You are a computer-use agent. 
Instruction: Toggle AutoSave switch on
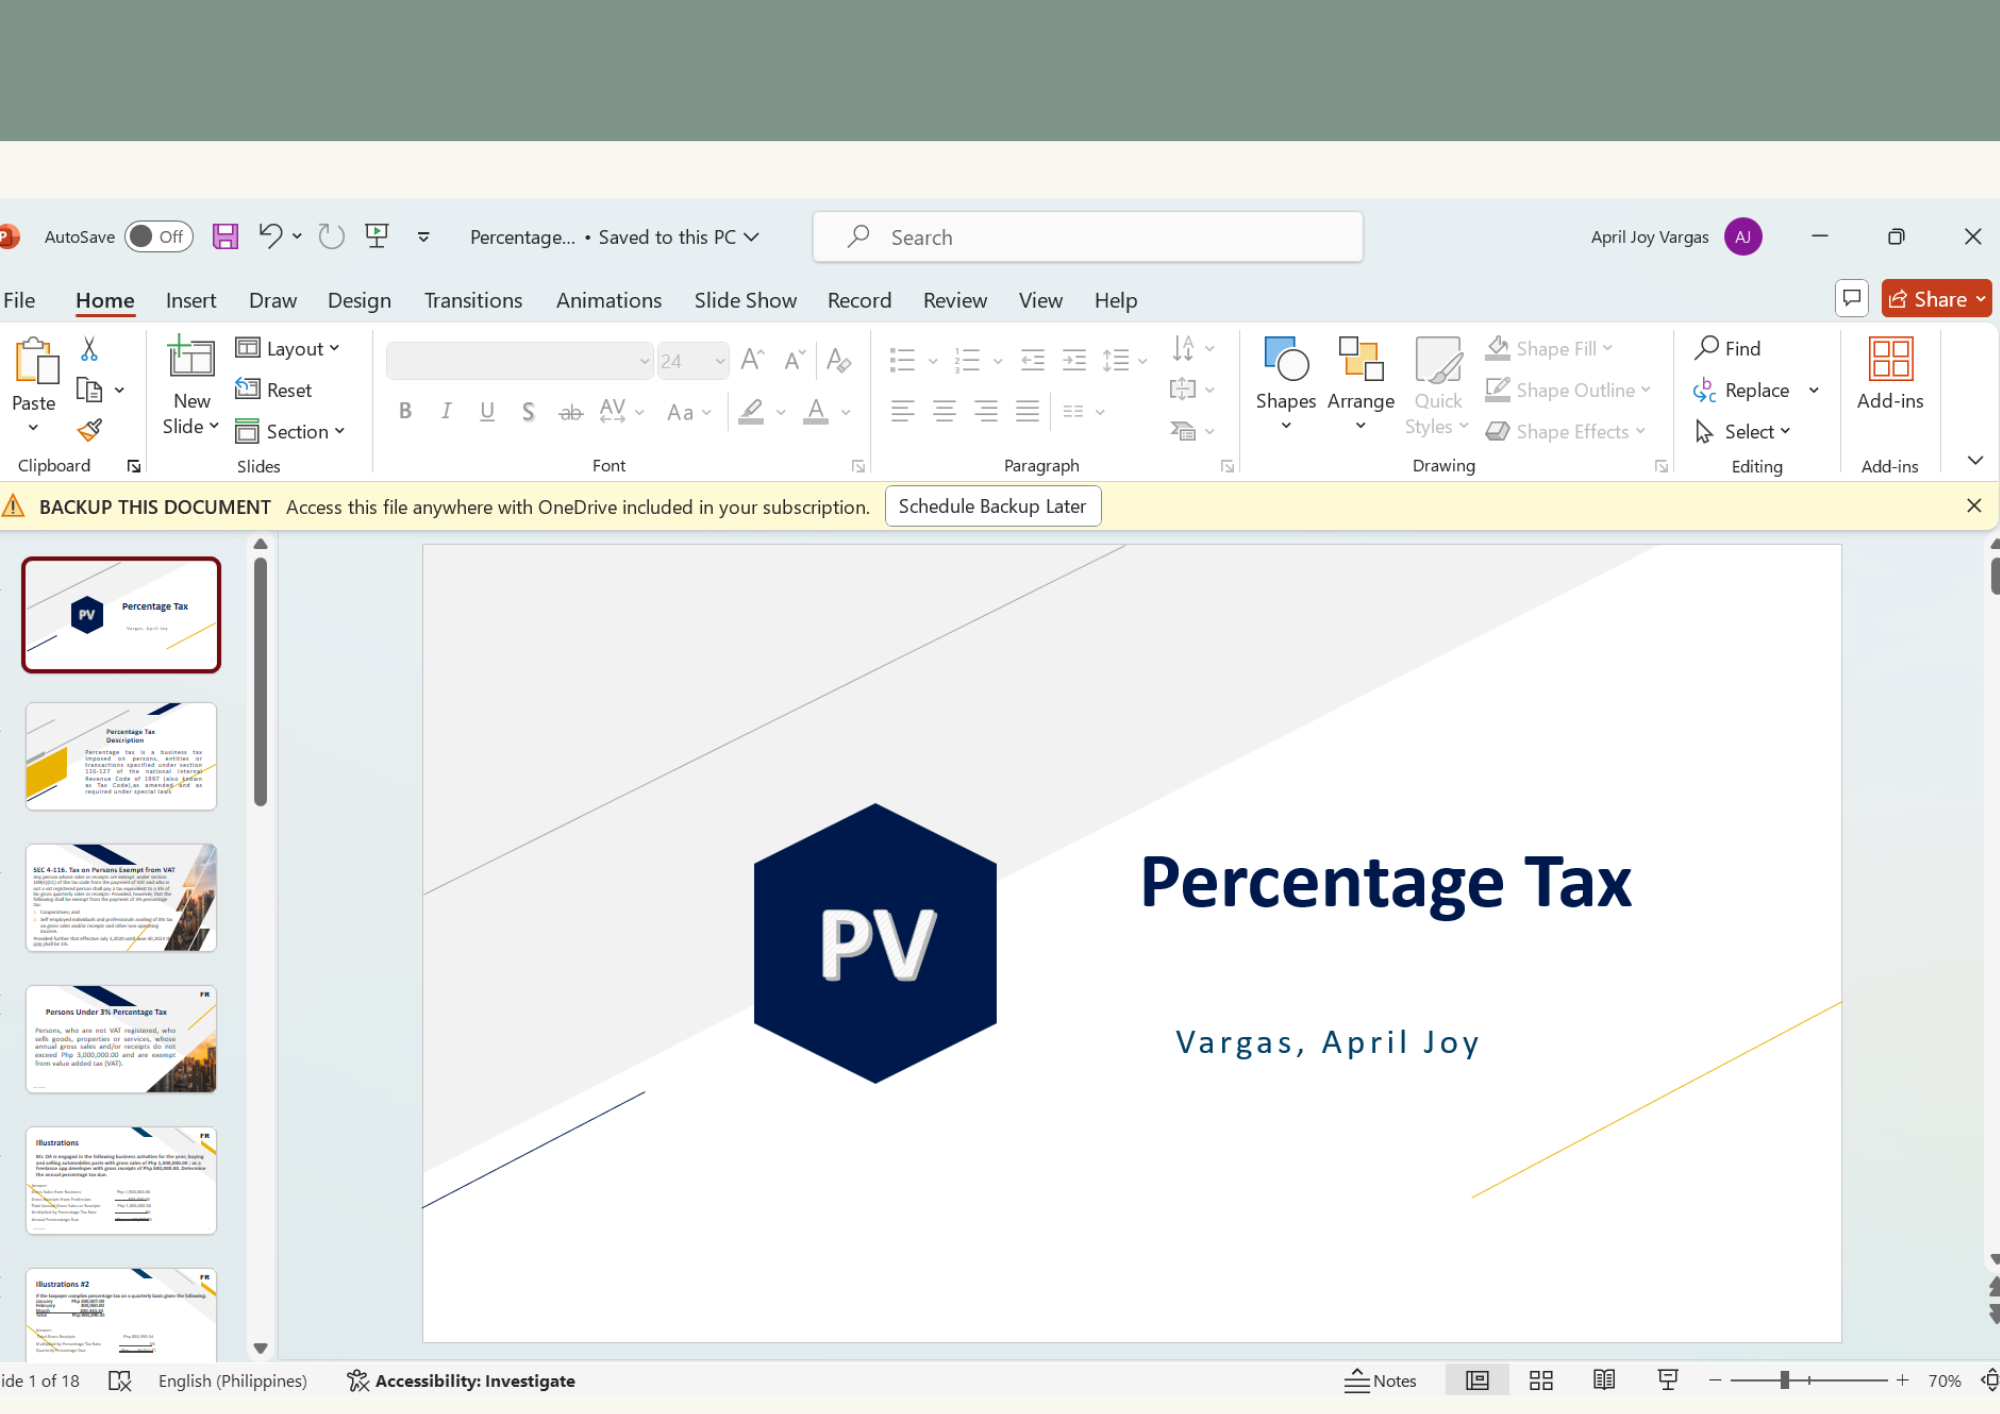pos(158,237)
